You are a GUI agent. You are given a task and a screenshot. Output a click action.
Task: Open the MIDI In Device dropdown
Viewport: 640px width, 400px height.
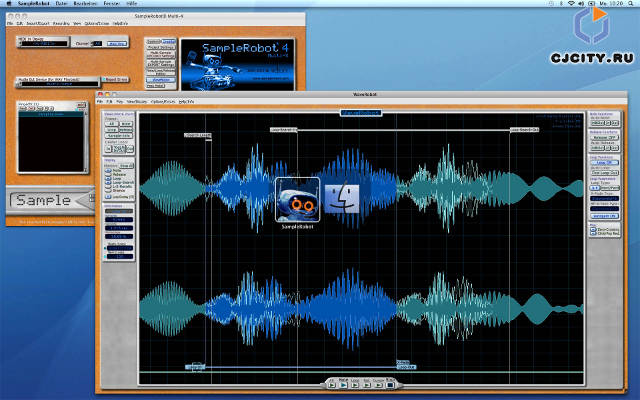(x=44, y=44)
